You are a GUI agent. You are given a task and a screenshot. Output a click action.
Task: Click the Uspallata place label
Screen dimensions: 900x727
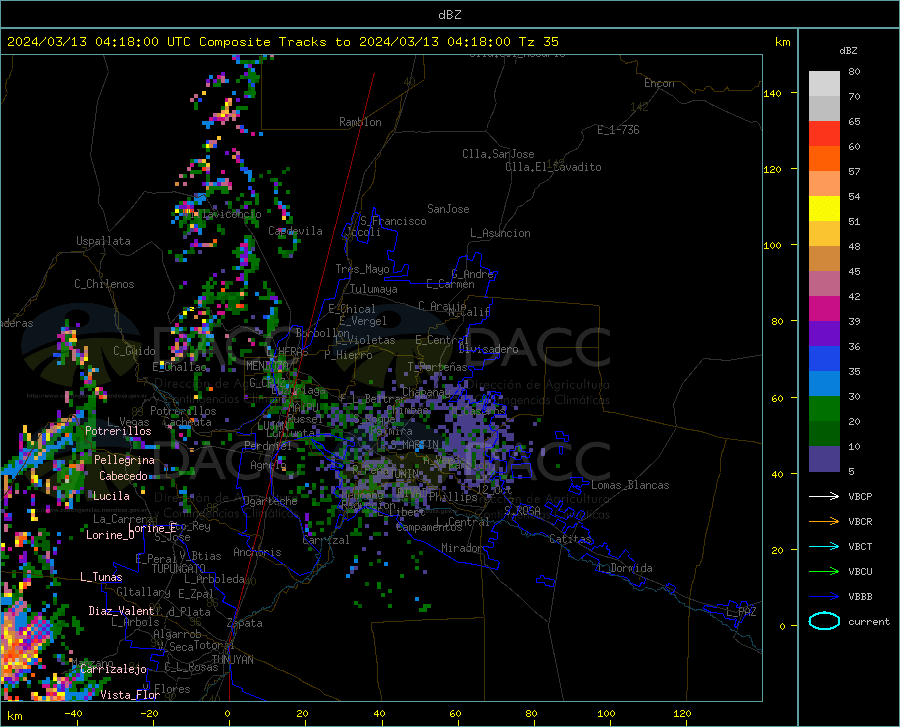pyautogui.click(x=103, y=241)
